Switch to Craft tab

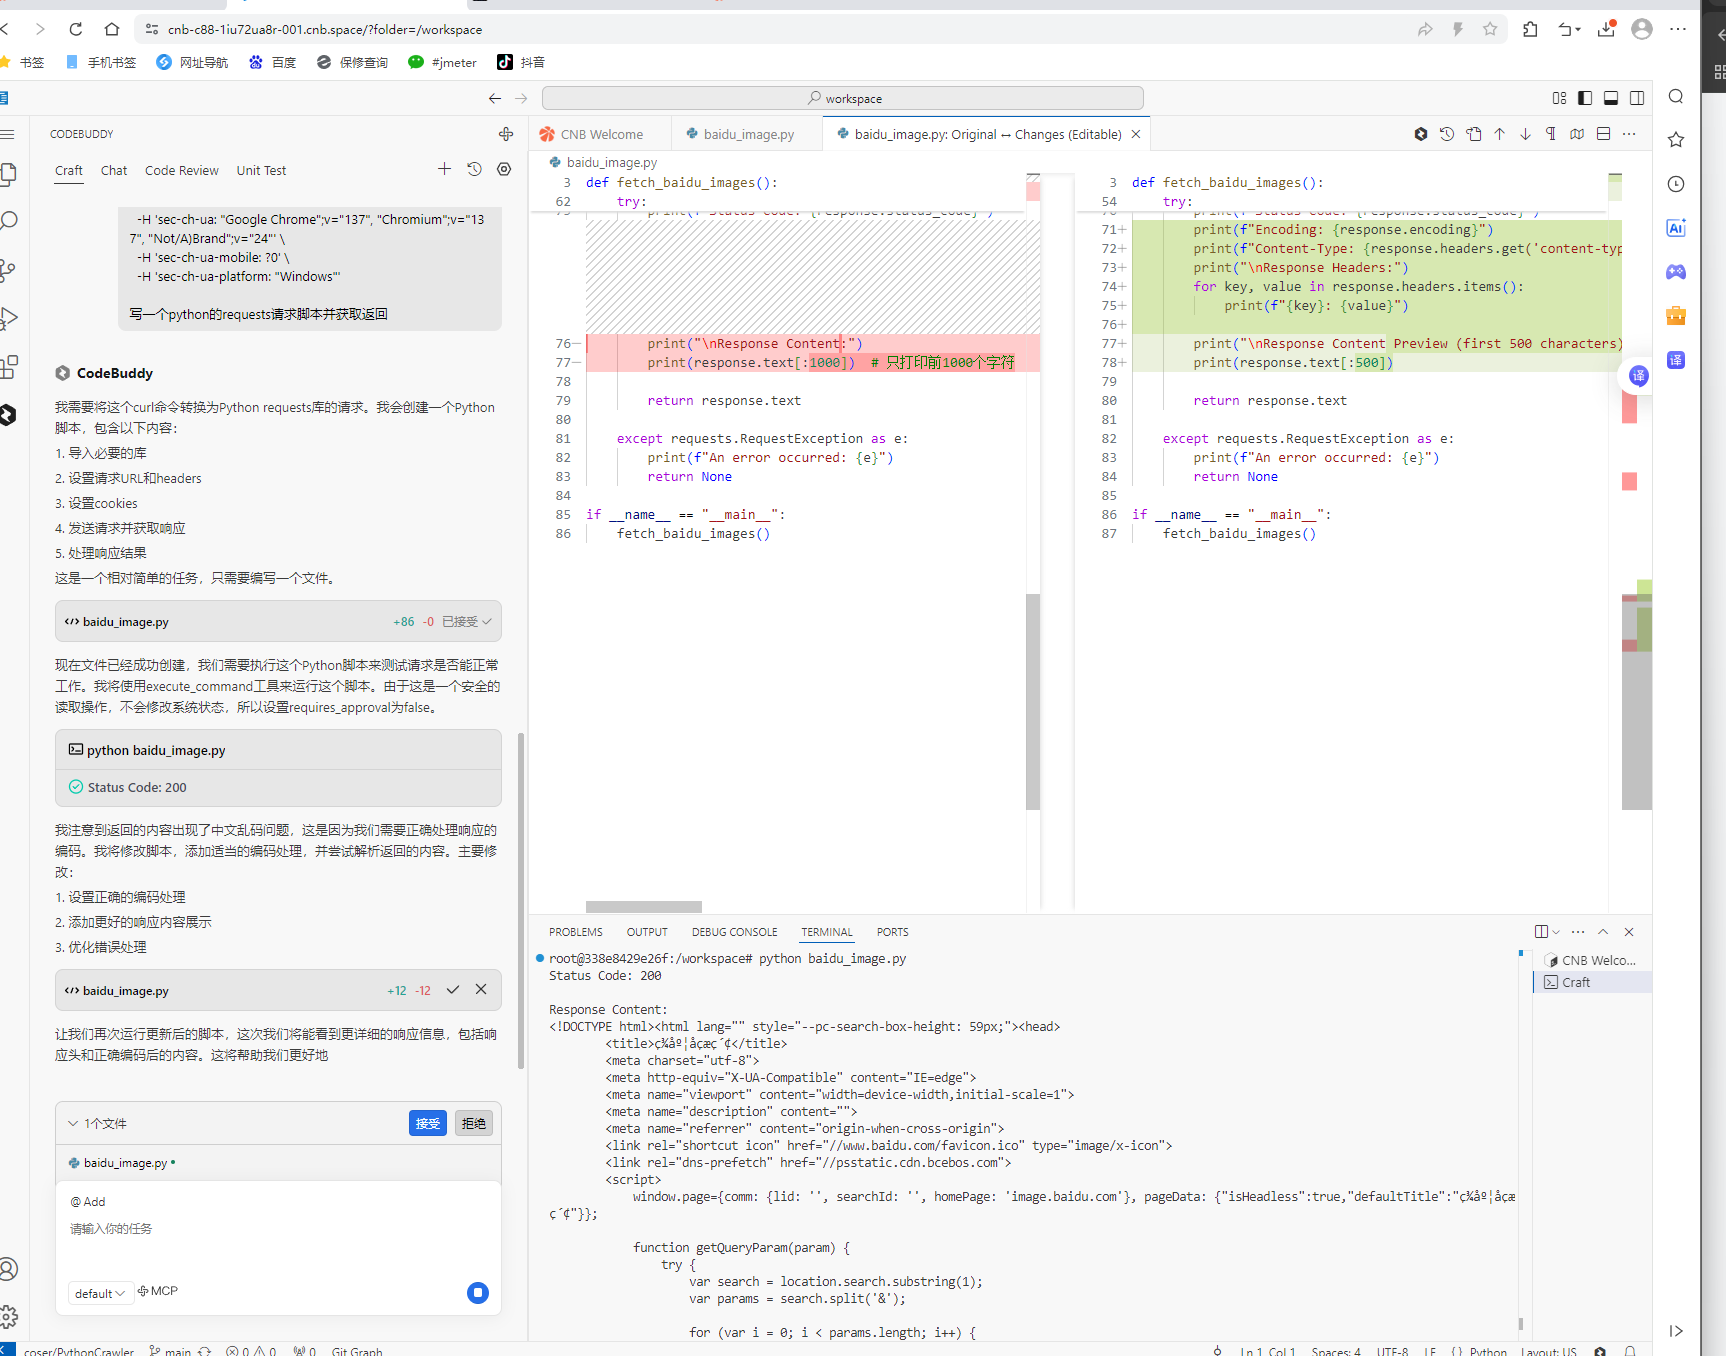(69, 171)
